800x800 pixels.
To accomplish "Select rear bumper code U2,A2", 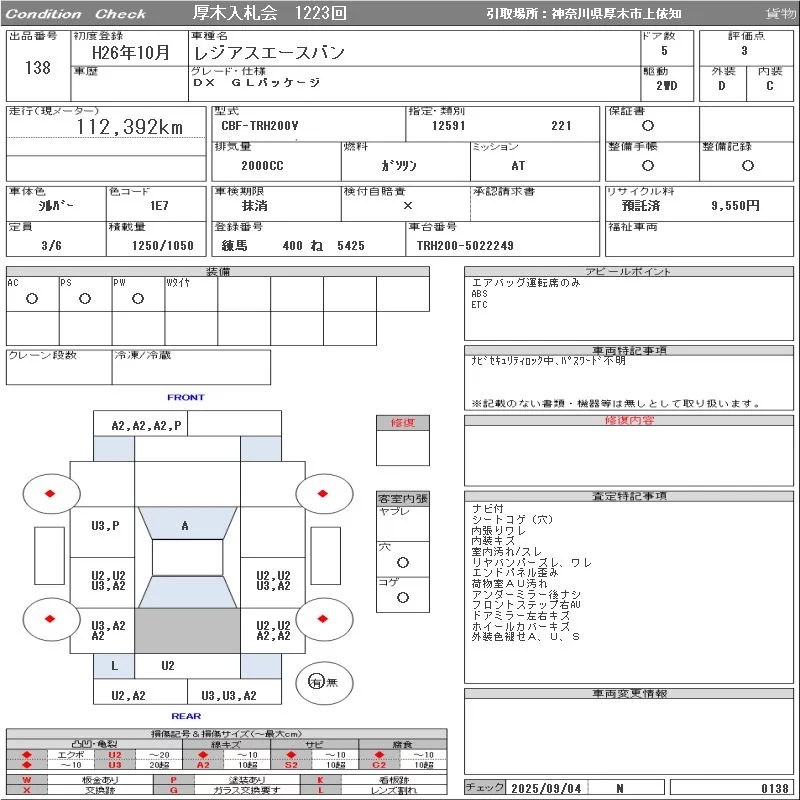I will tap(129, 695).
